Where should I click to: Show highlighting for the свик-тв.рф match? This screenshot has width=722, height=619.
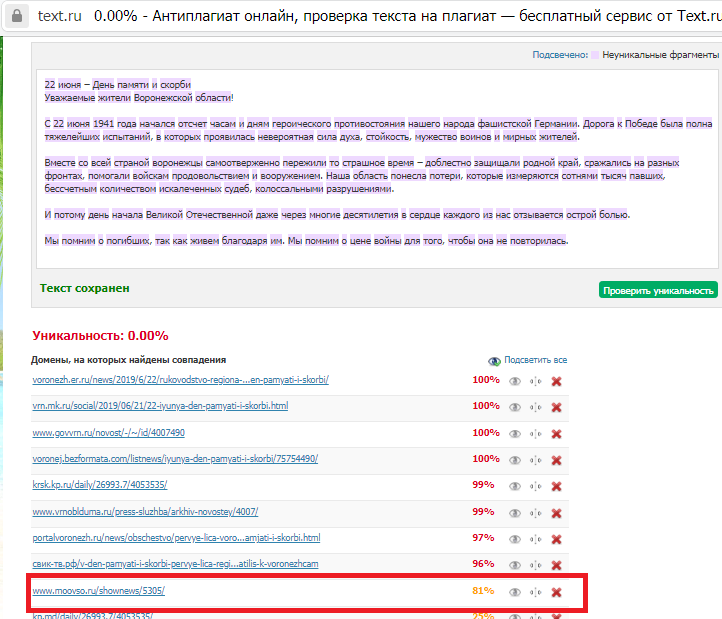515,565
